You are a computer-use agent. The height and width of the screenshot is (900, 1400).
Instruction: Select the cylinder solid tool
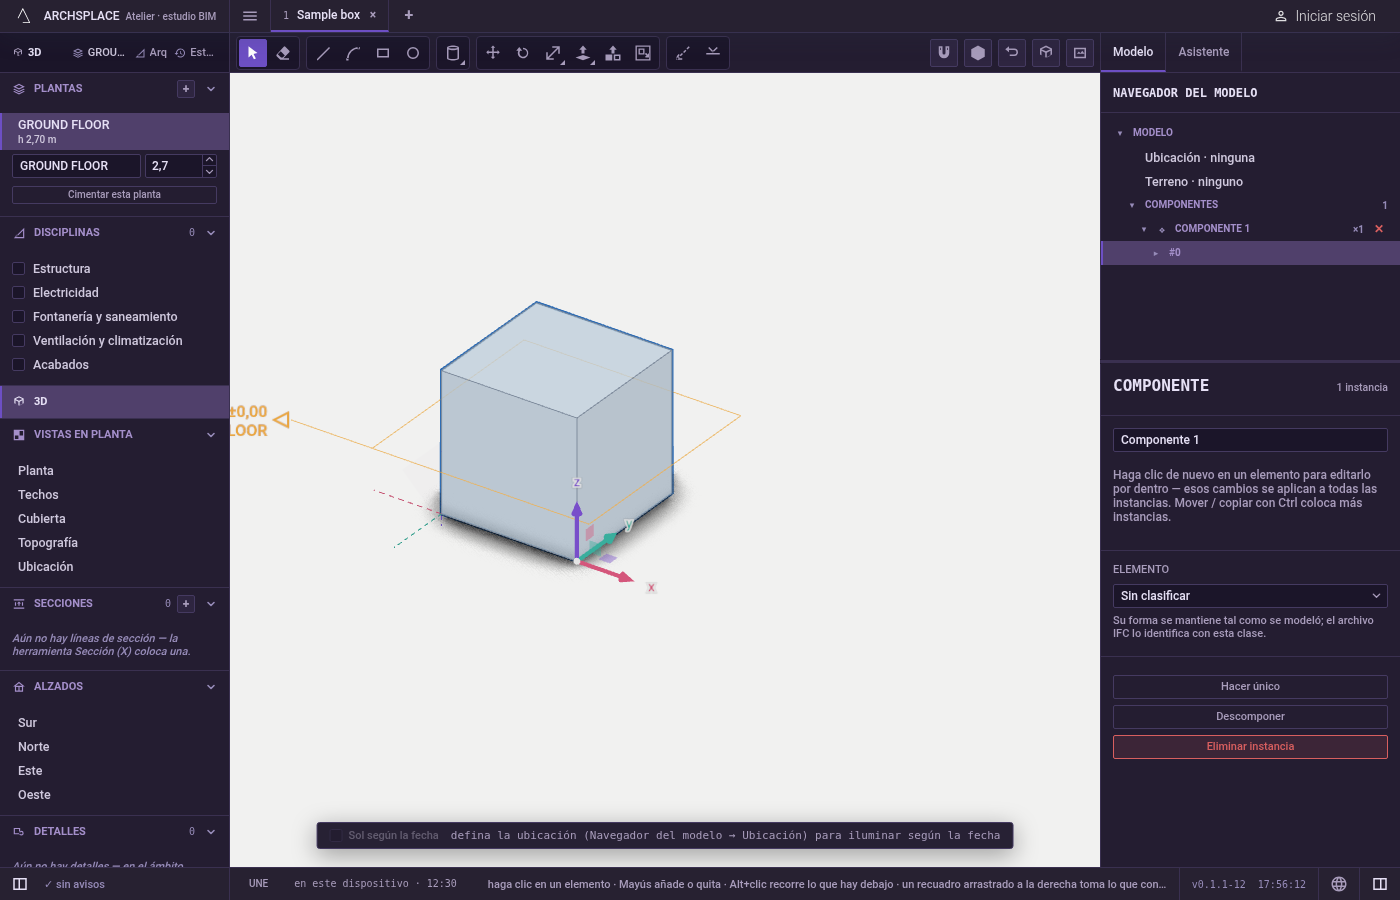(x=453, y=53)
